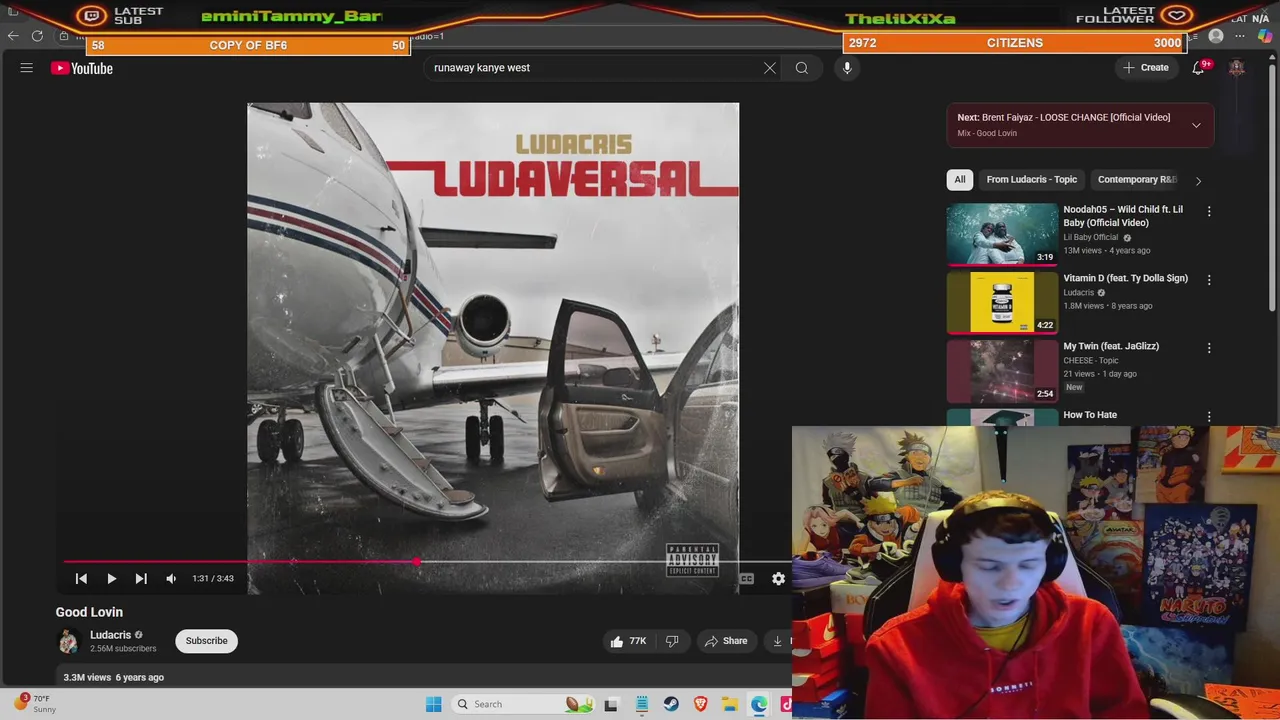The image size is (1280, 720).
Task: Download the video
Action: 778,641
